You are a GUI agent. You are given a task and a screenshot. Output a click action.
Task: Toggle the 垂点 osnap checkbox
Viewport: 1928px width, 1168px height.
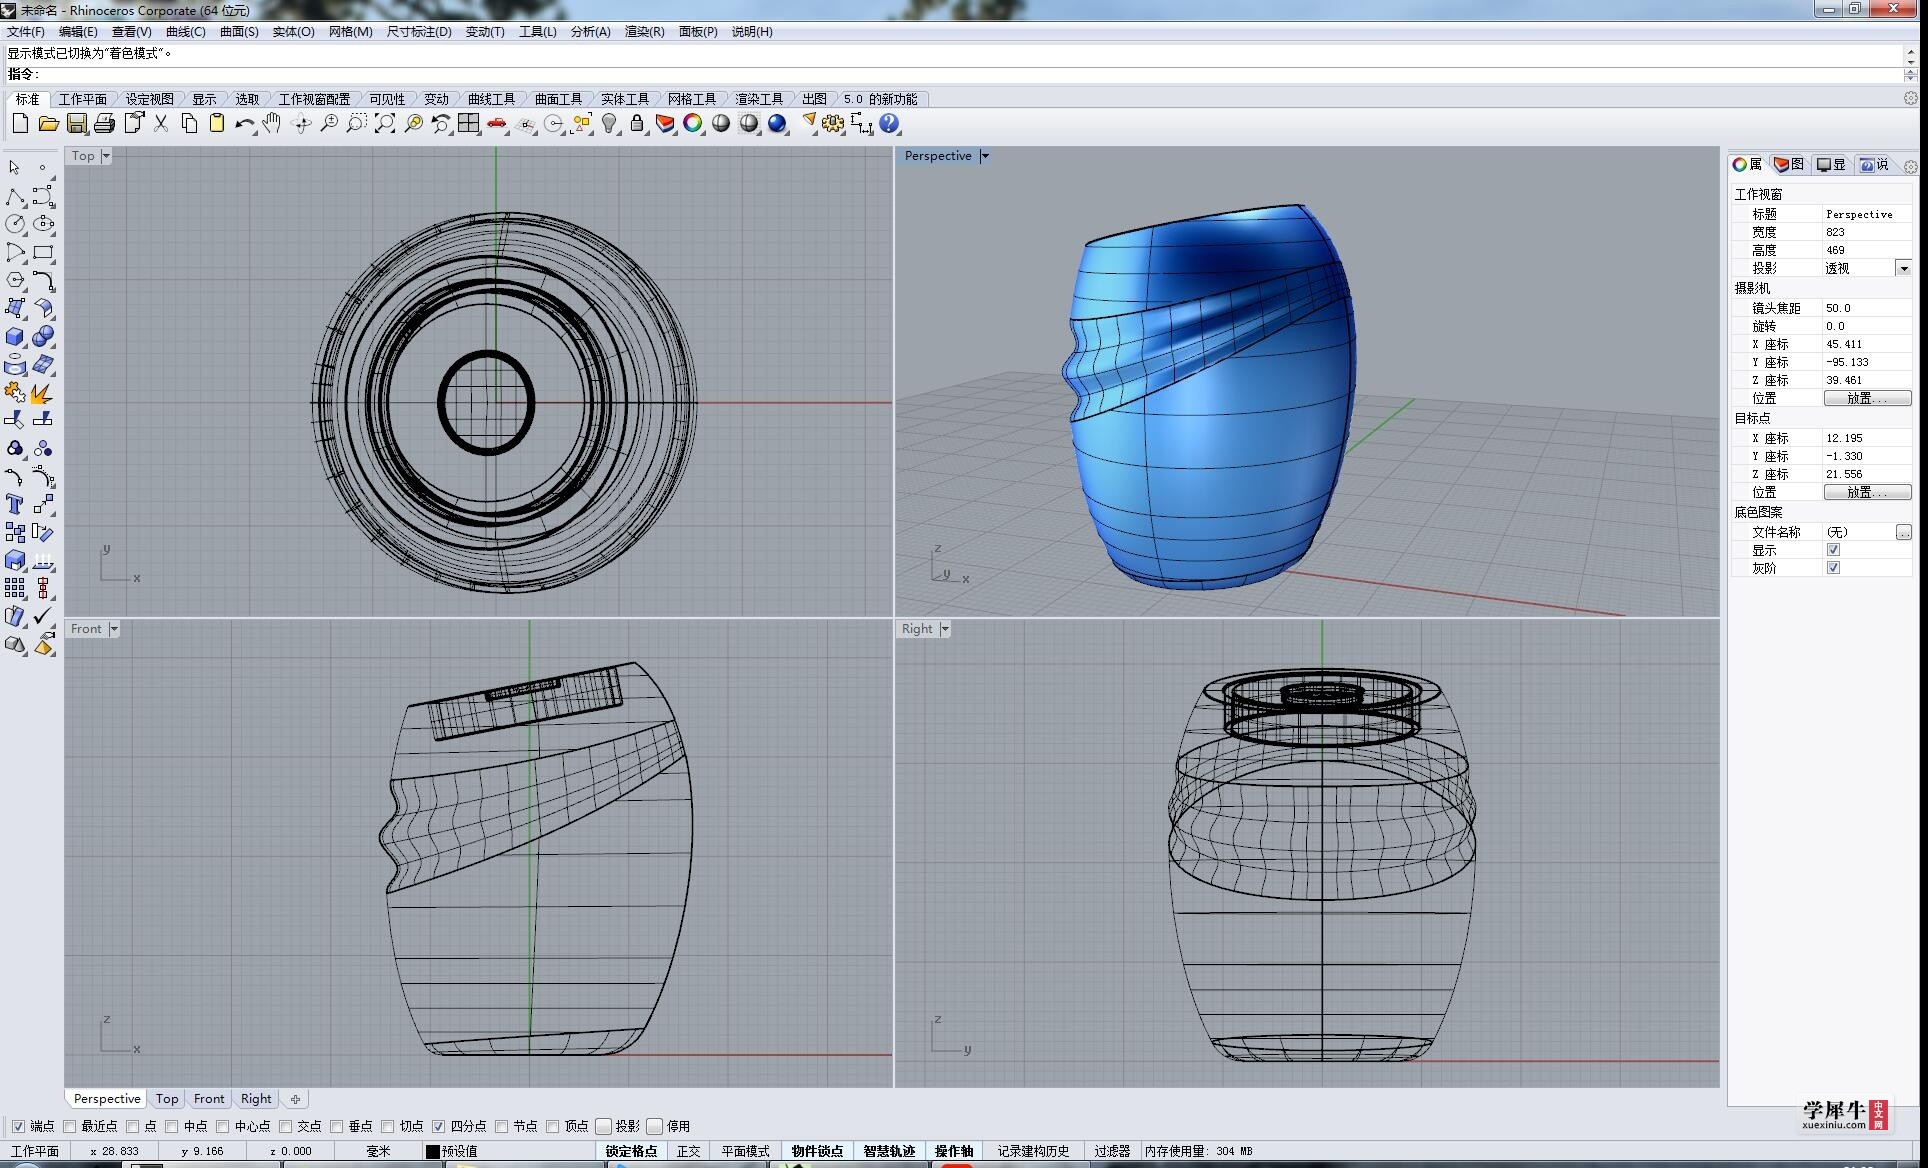click(x=337, y=1126)
